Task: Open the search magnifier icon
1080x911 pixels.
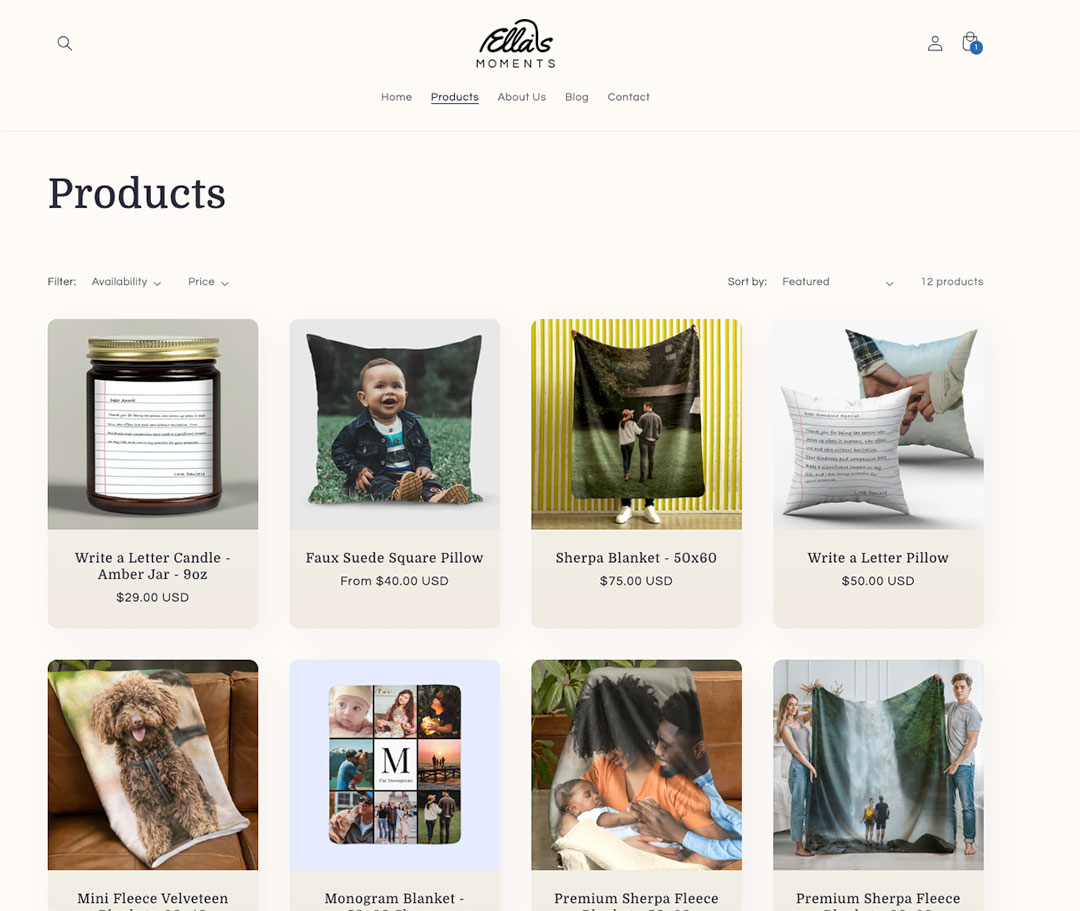Action: [x=65, y=43]
